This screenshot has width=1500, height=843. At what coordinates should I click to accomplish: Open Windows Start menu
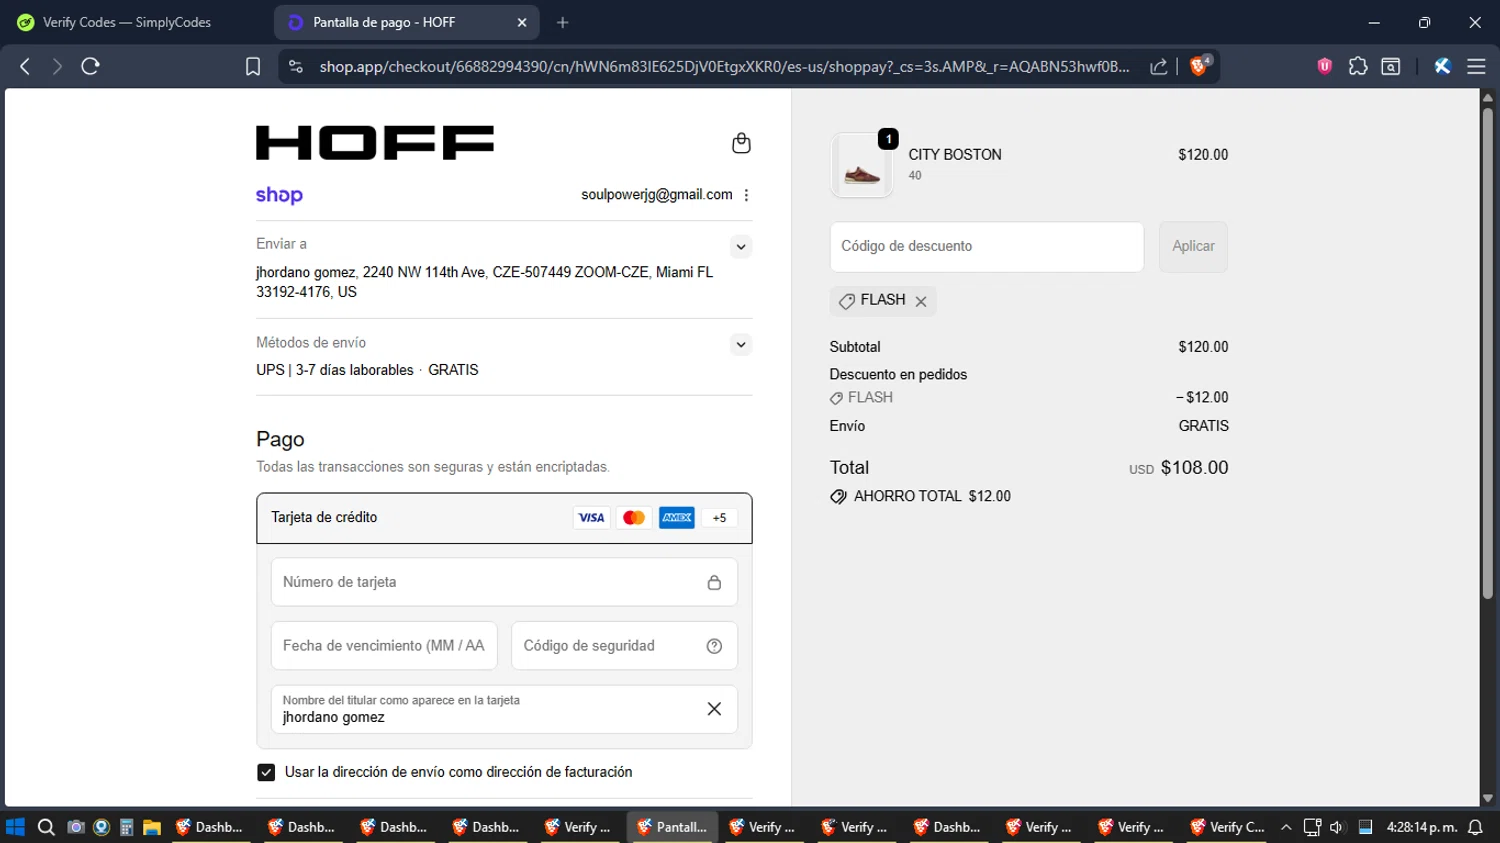coord(15,827)
